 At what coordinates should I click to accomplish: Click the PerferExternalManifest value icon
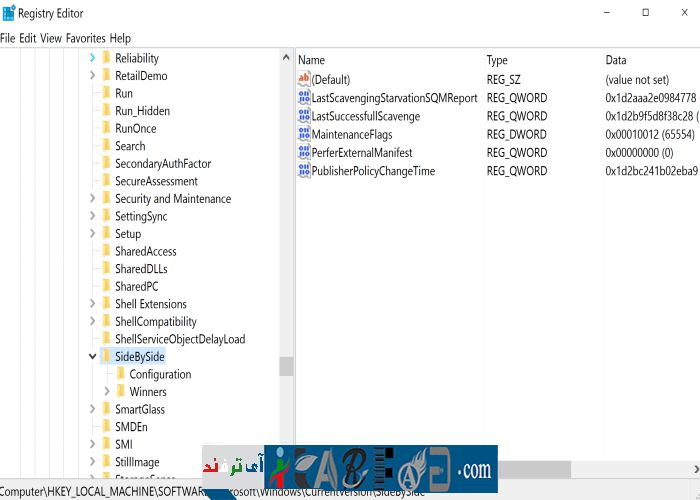304,153
